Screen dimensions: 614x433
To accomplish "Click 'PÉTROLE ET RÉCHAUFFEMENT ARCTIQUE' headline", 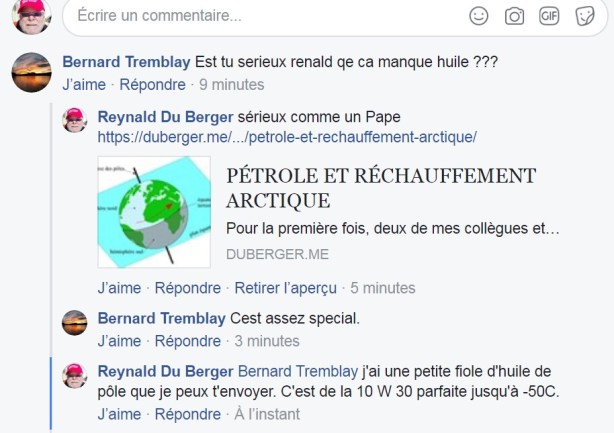I will (x=380, y=187).
